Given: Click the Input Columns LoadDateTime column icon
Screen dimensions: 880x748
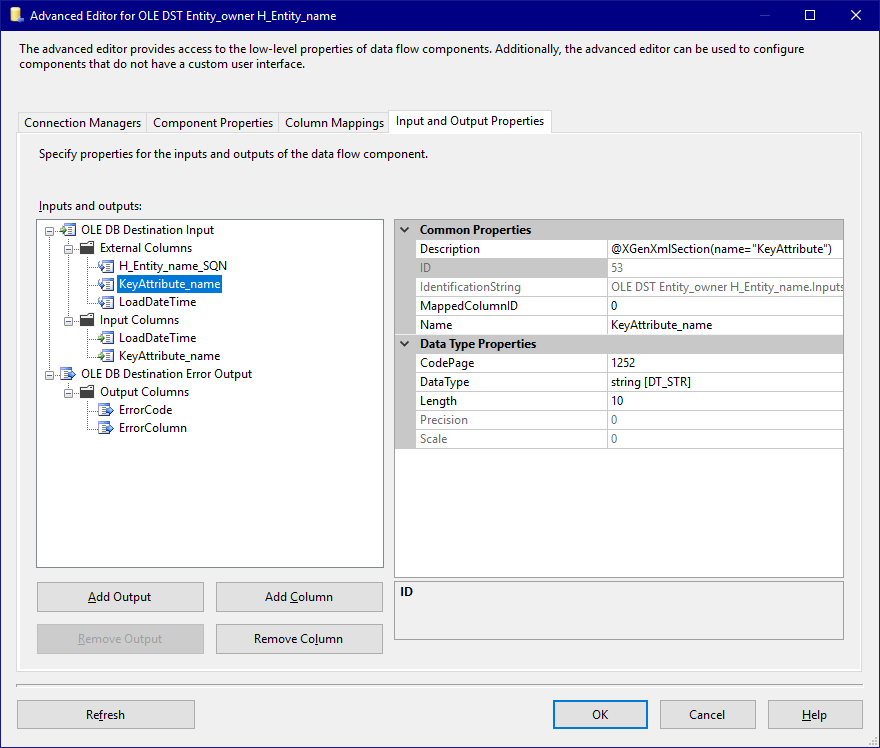Looking at the screenshot, I should point(106,338).
